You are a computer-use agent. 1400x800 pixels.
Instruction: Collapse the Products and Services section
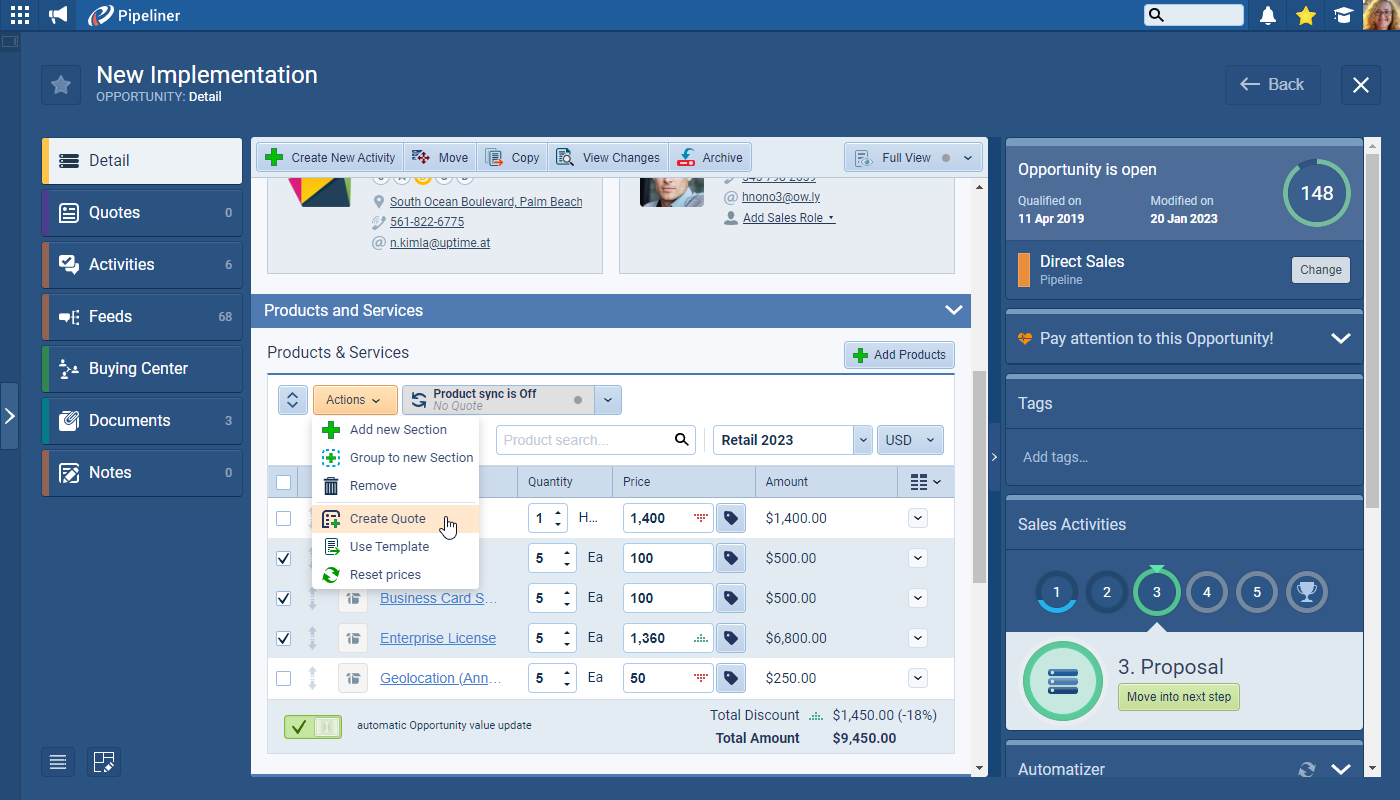tap(953, 310)
